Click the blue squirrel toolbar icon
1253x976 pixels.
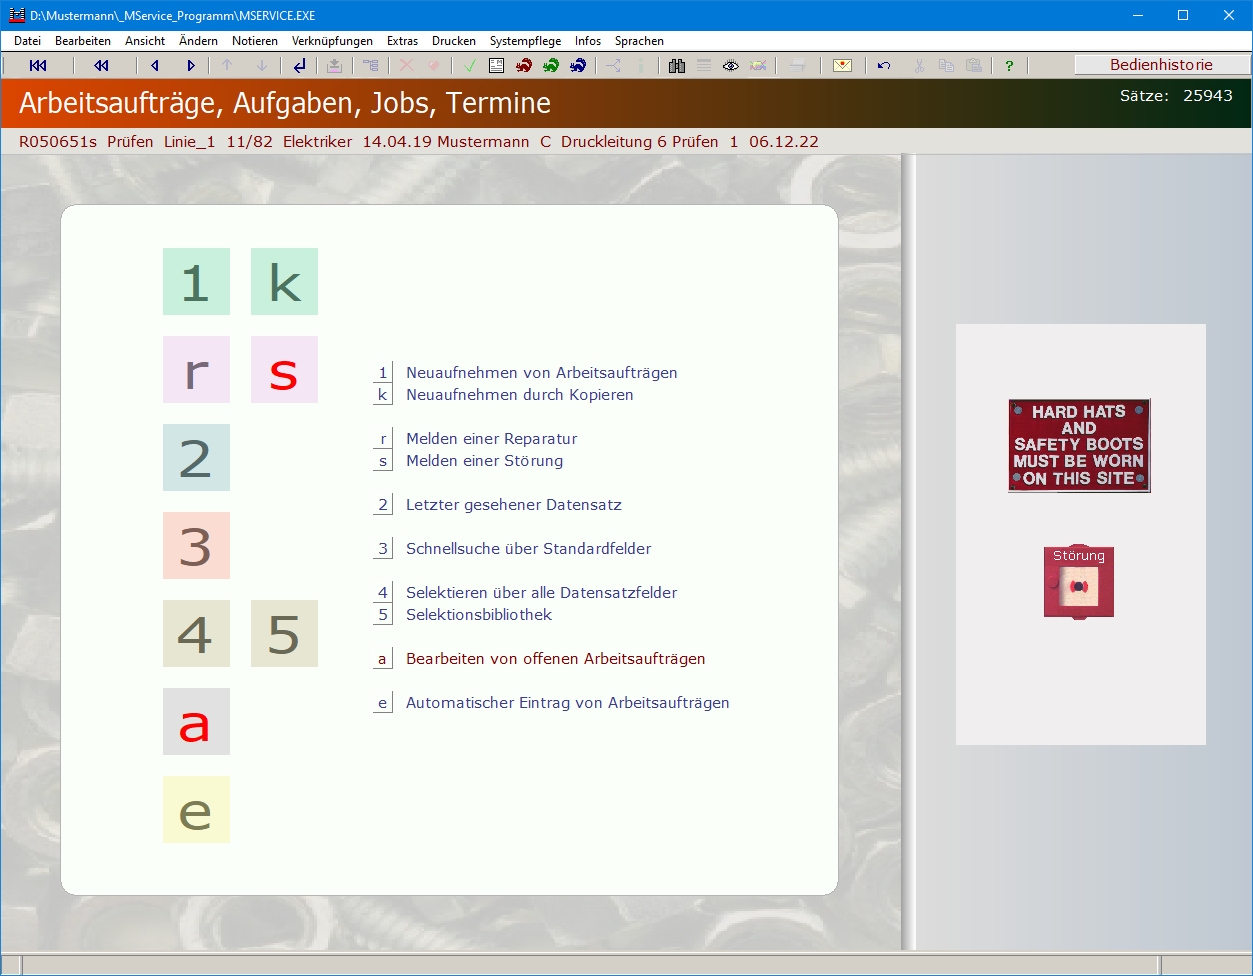pyautogui.click(x=577, y=66)
